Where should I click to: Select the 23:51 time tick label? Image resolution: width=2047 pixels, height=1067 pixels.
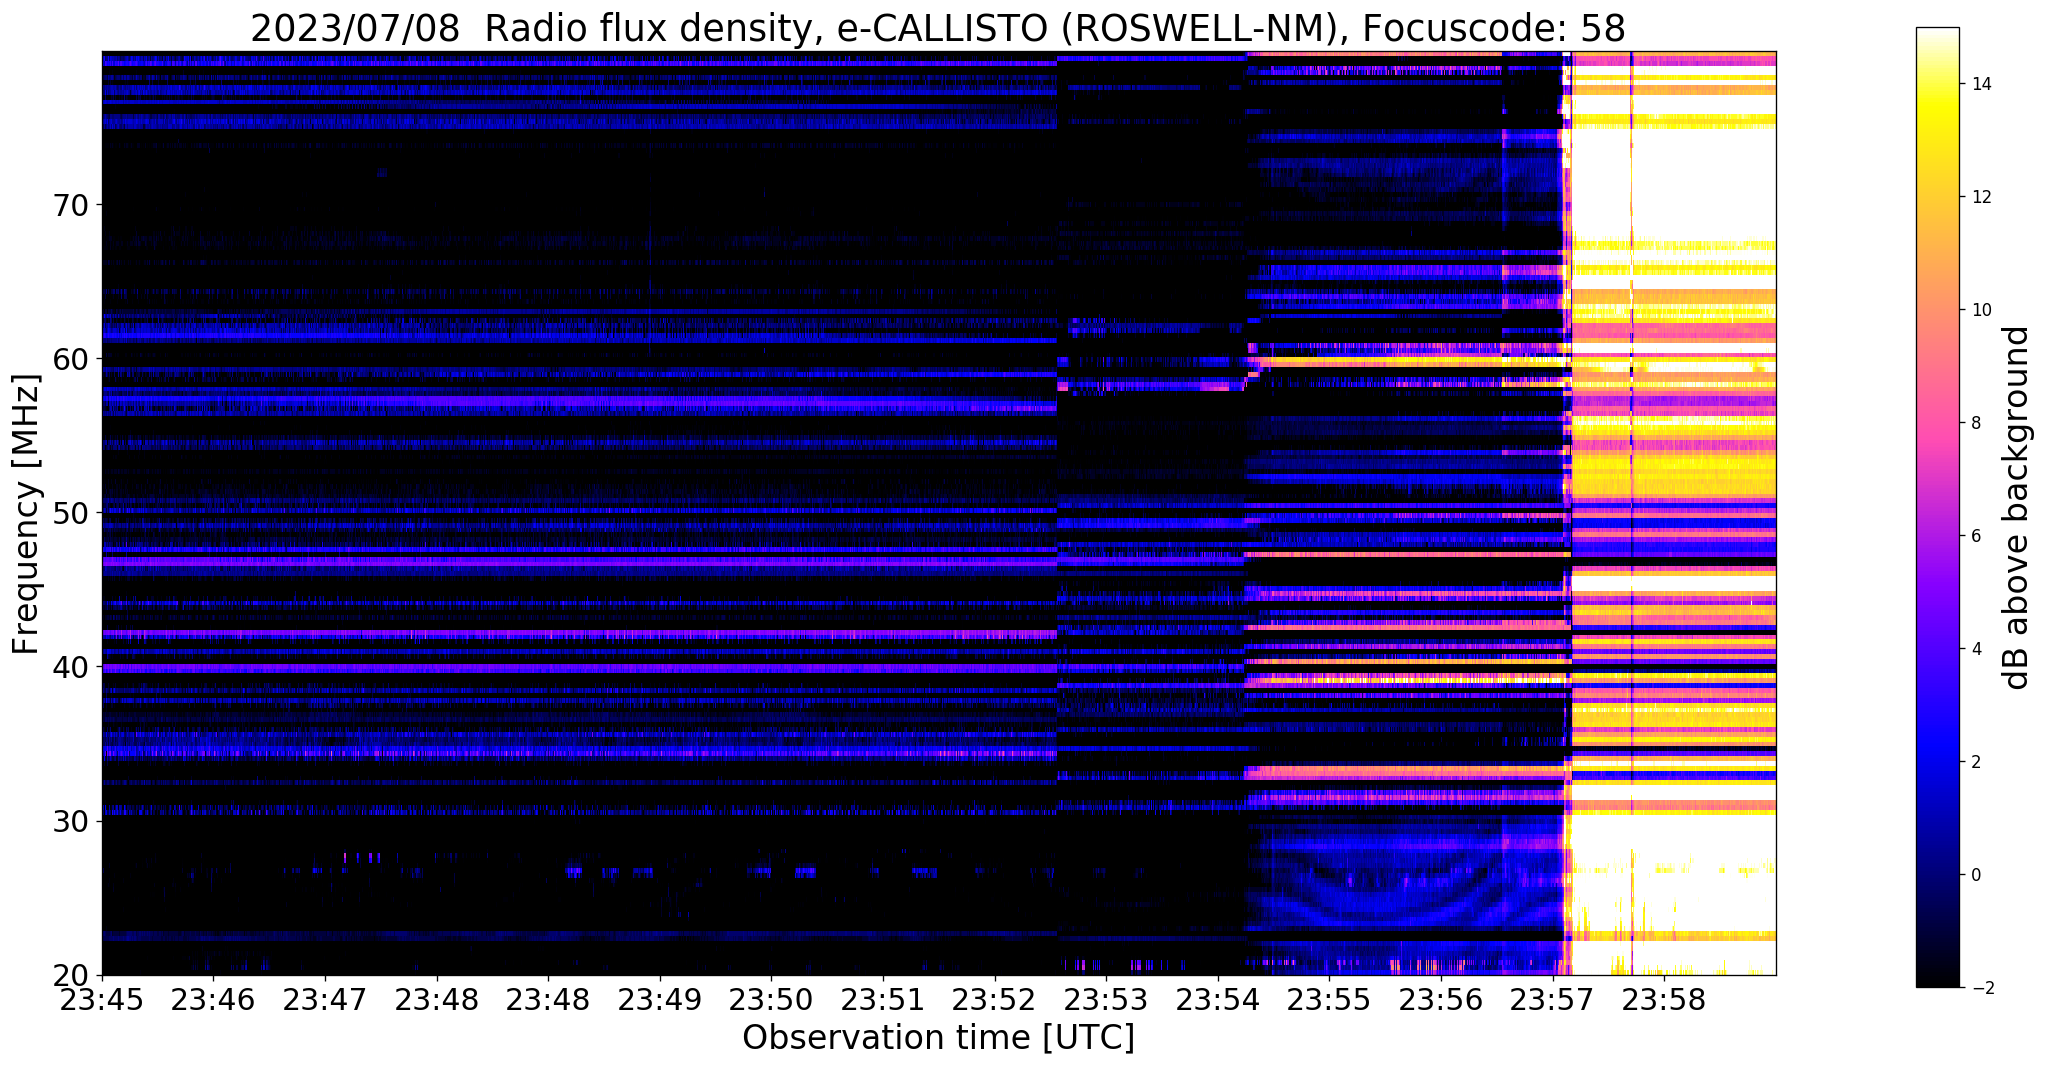coord(883,999)
